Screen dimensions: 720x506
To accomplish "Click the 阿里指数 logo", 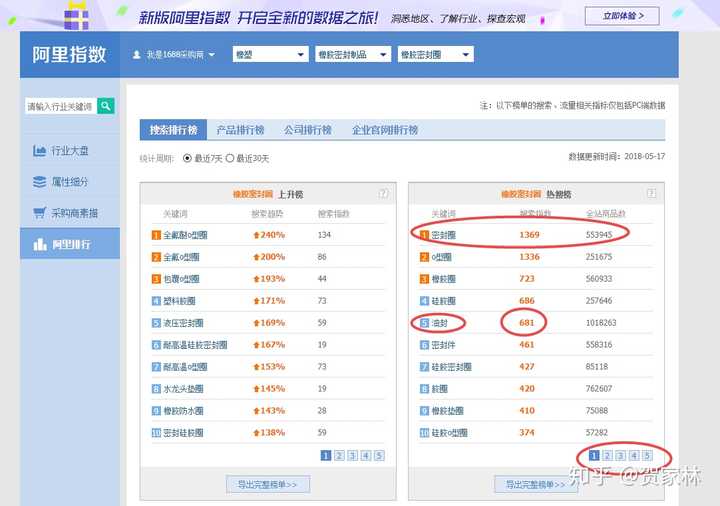I will coord(69,55).
